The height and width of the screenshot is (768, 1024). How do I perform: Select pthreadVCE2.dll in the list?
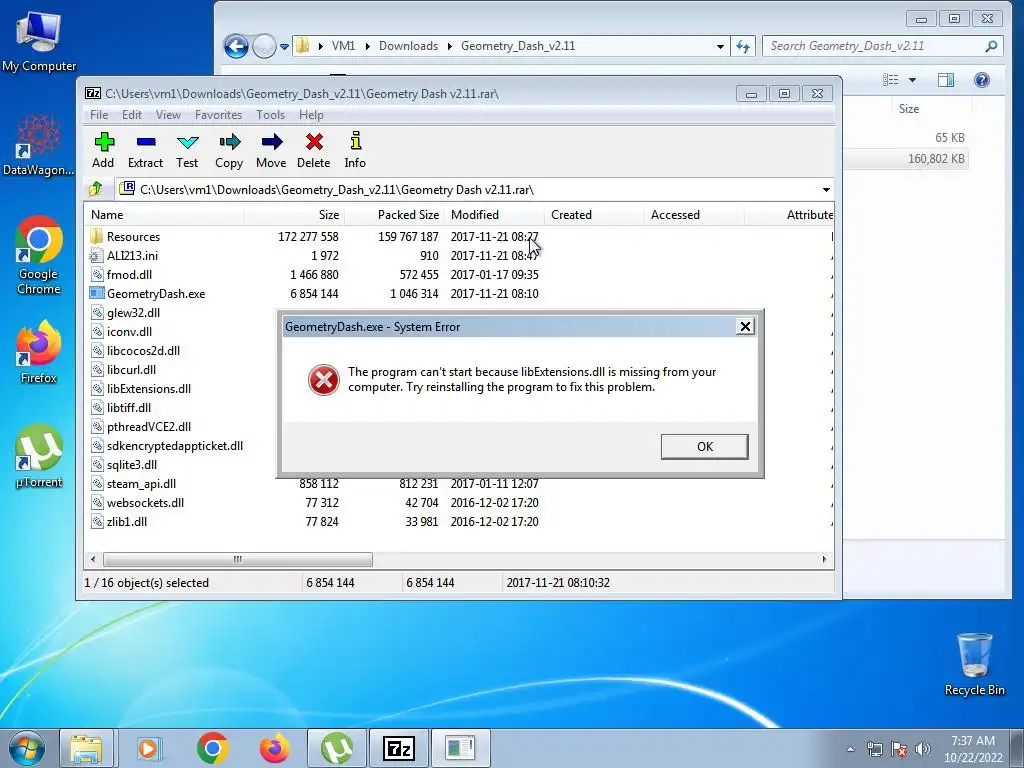(x=149, y=426)
